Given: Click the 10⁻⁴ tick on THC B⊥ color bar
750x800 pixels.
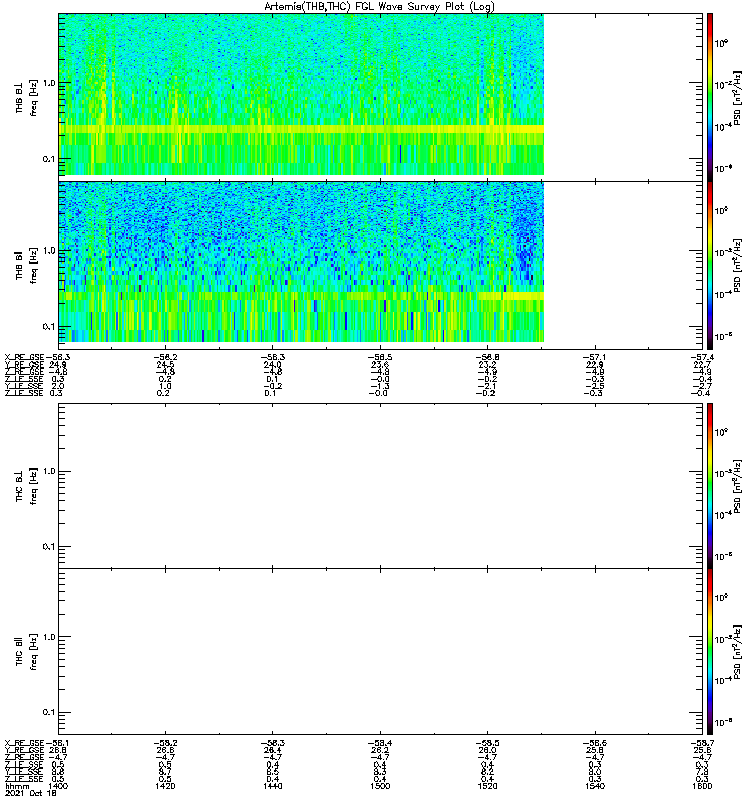Looking at the screenshot, I should coord(724,515).
